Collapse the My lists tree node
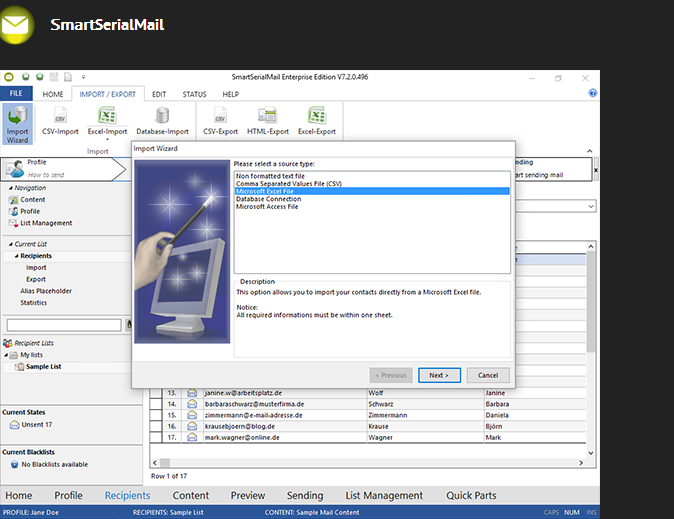 point(6,355)
